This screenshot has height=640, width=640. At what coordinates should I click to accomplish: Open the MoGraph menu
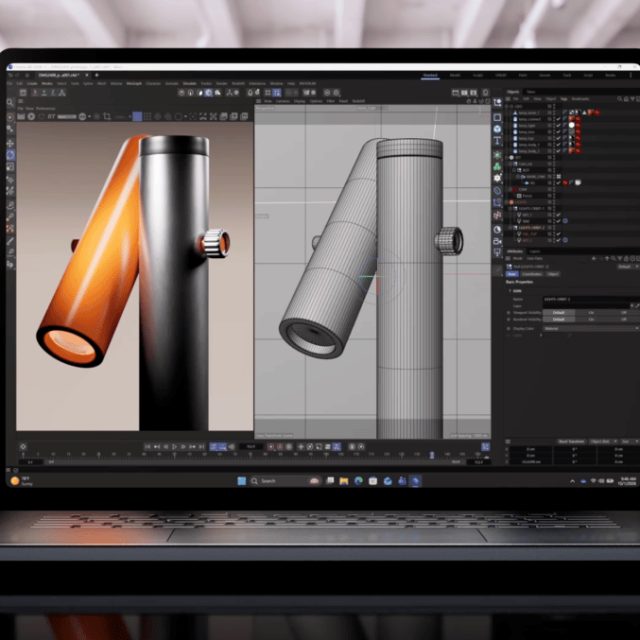click(x=134, y=84)
